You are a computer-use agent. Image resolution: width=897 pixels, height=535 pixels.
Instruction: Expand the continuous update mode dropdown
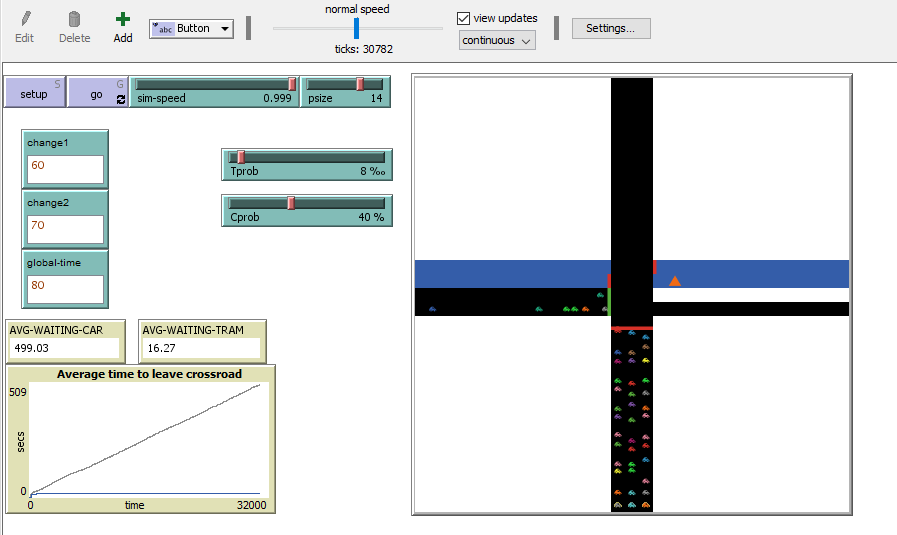497,40
